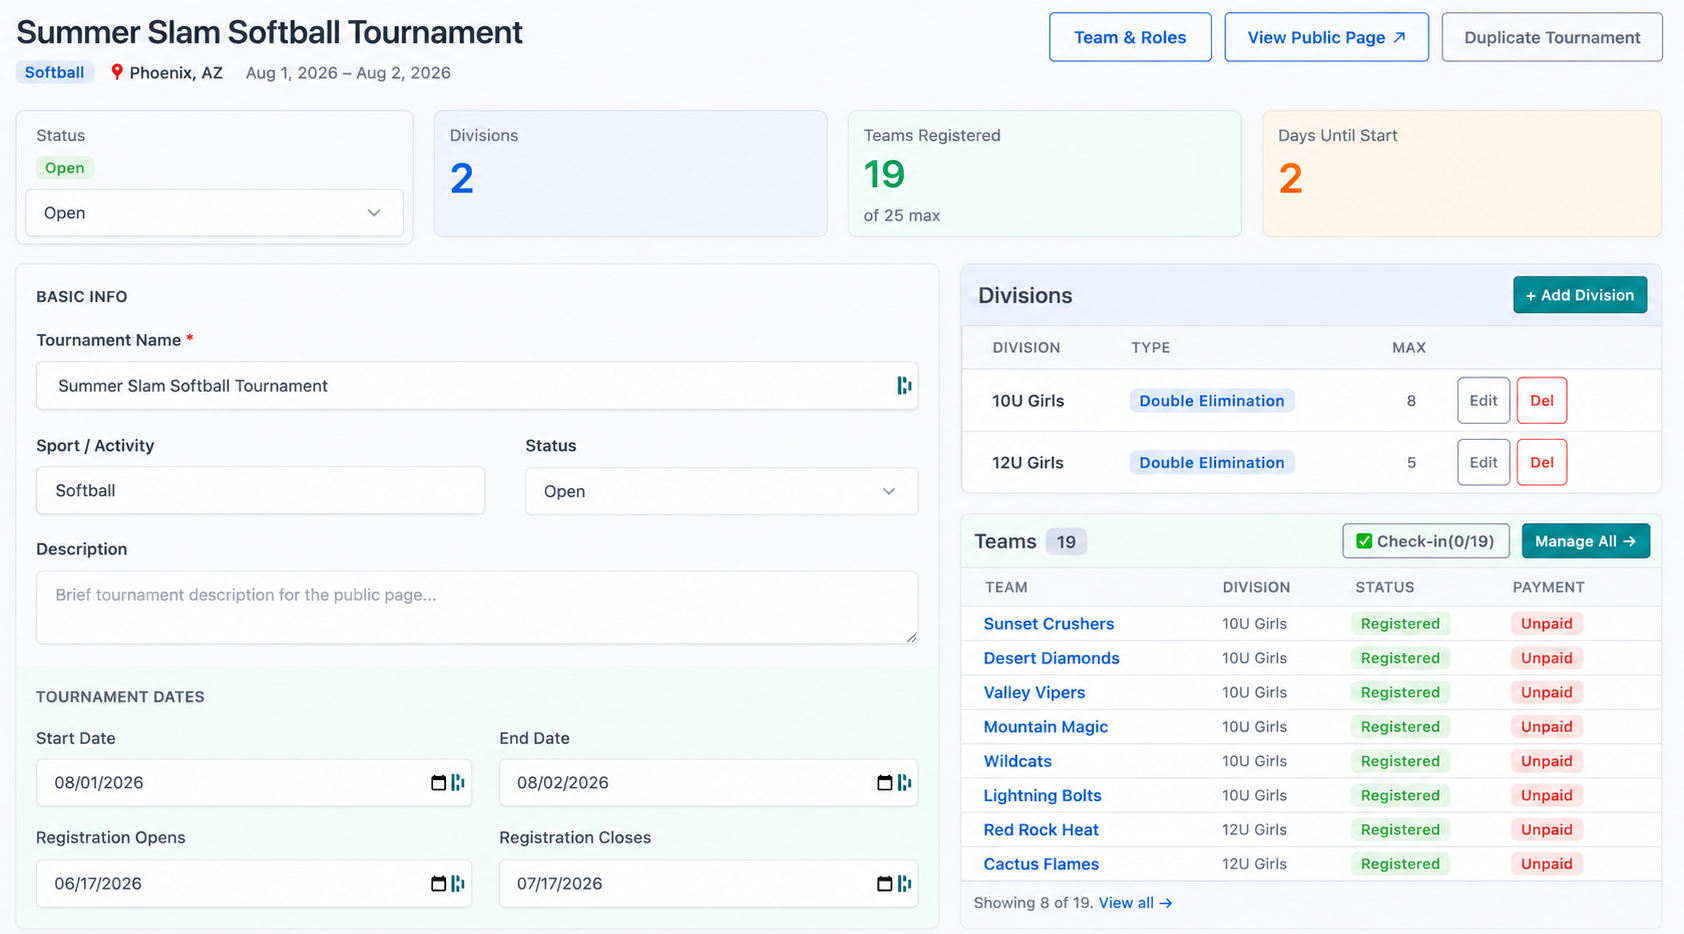The image size is (1684, 934).
Task: Delete the 12U Girls division
Action: point(1542,462)
